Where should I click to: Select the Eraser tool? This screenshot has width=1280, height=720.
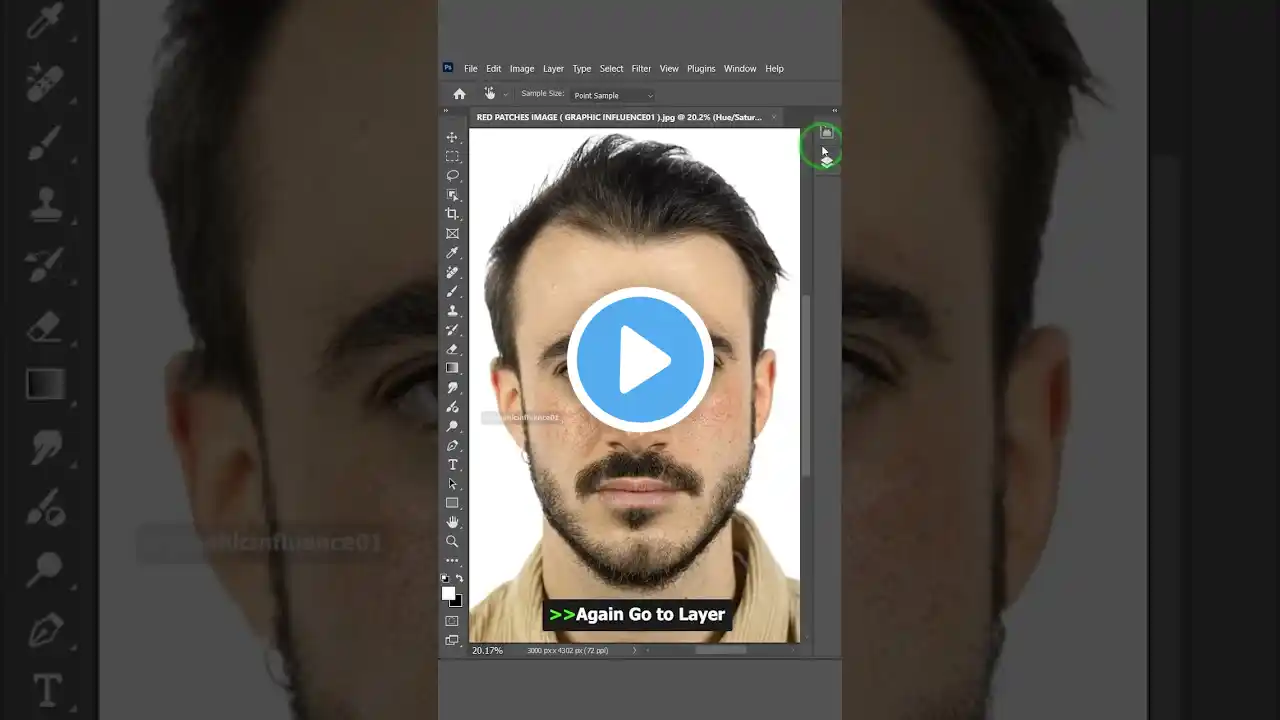452,349
